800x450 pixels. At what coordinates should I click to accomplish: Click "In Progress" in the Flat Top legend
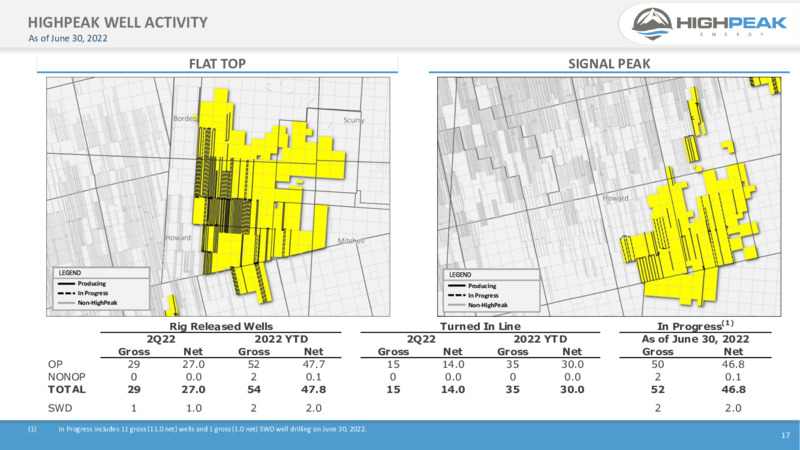[x=93, y=293]
